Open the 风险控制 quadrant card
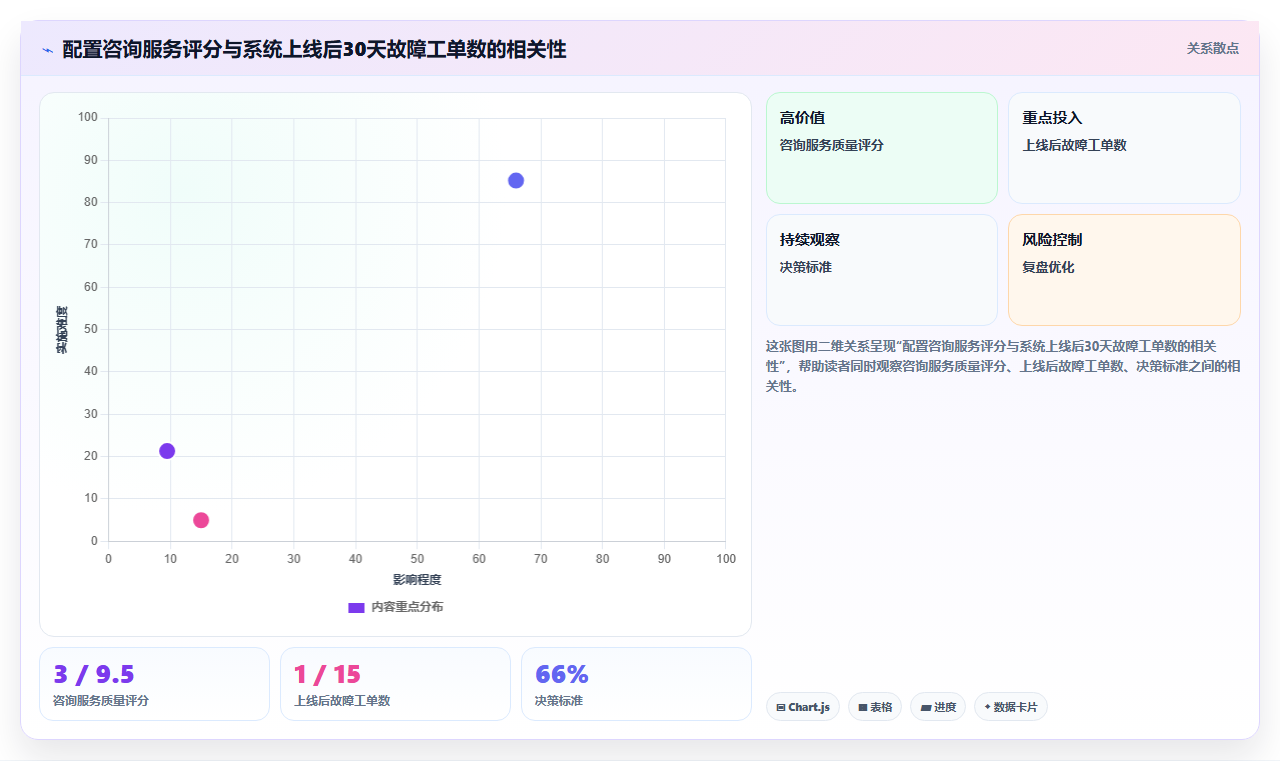The height and width of the screenshot is (761, 1280). (1124, 270)
